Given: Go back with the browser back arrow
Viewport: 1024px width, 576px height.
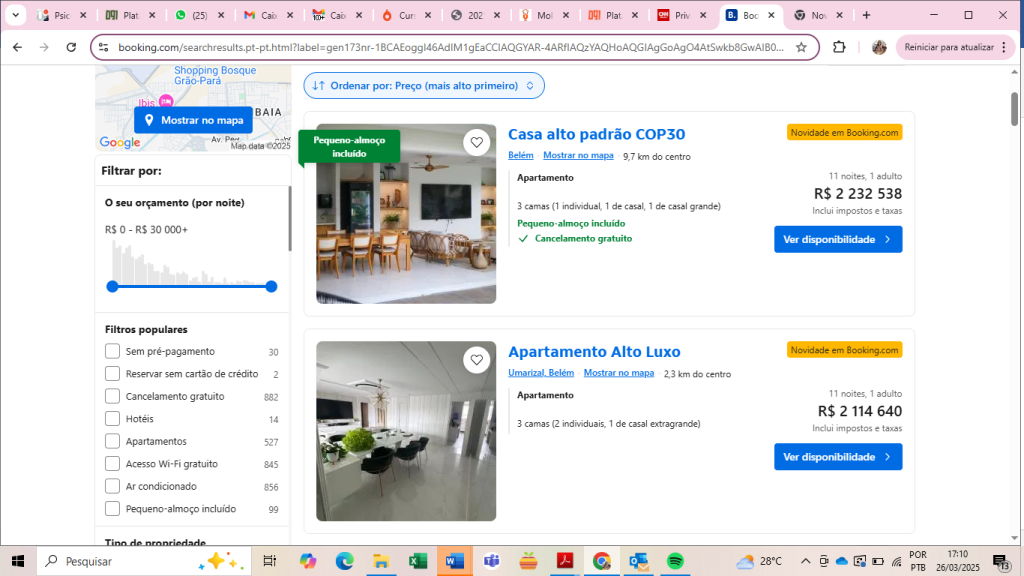Looking at the screenshot, I should [x=17, y=47].
